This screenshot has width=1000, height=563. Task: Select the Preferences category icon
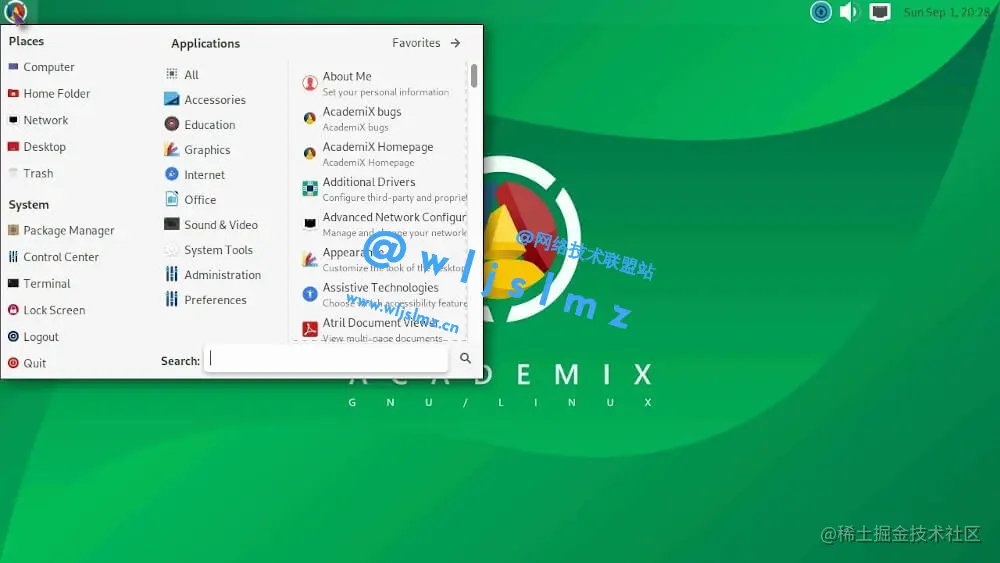172,299
